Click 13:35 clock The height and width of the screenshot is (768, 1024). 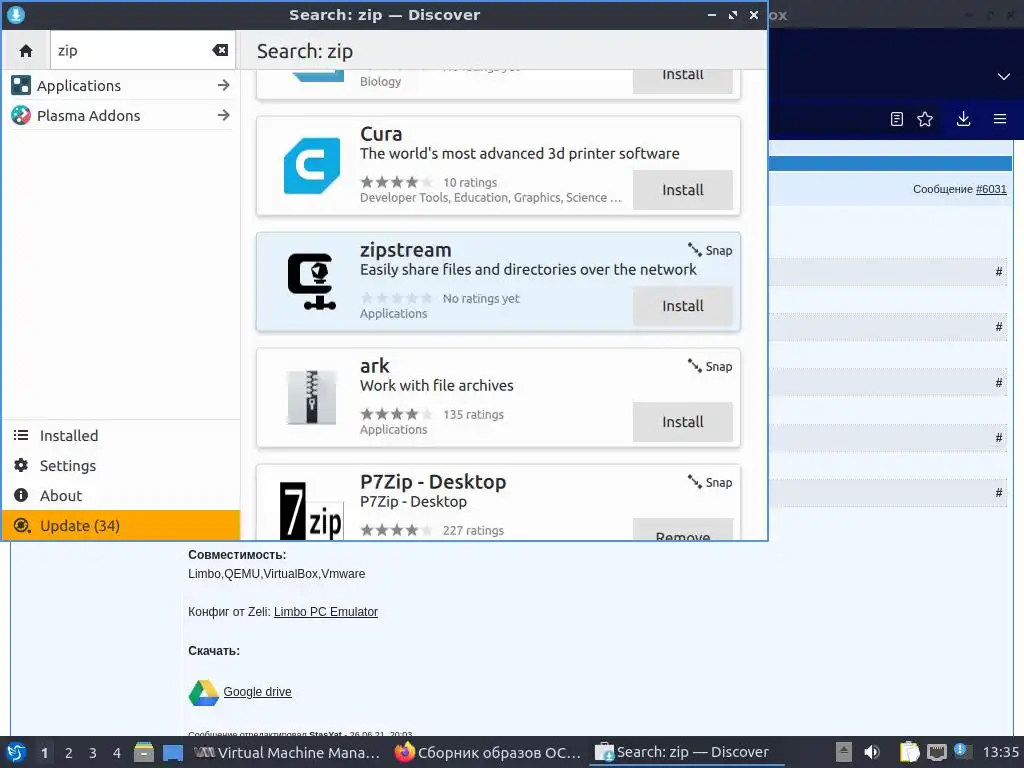point(1000,752)
